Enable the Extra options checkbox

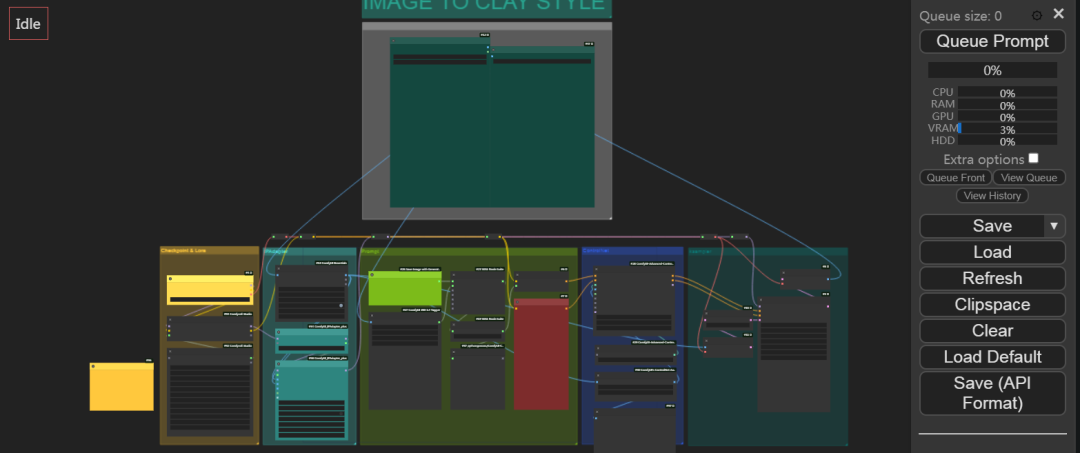pos(1033,158)
